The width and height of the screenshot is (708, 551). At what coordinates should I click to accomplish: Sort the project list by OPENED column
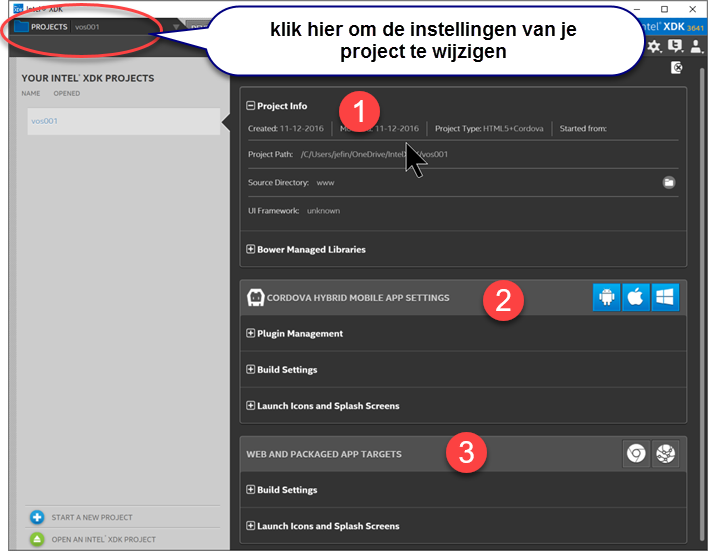pos(67,94)
